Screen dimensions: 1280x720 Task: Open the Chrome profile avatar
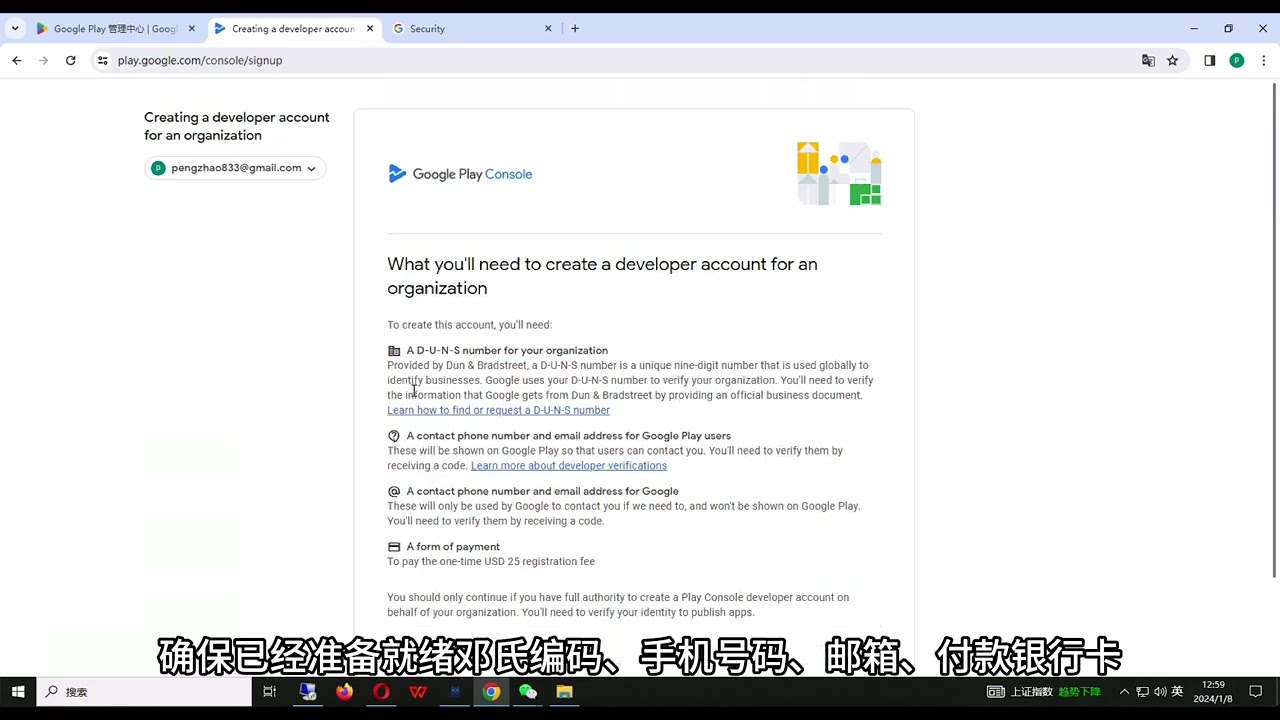(1237, 60)
